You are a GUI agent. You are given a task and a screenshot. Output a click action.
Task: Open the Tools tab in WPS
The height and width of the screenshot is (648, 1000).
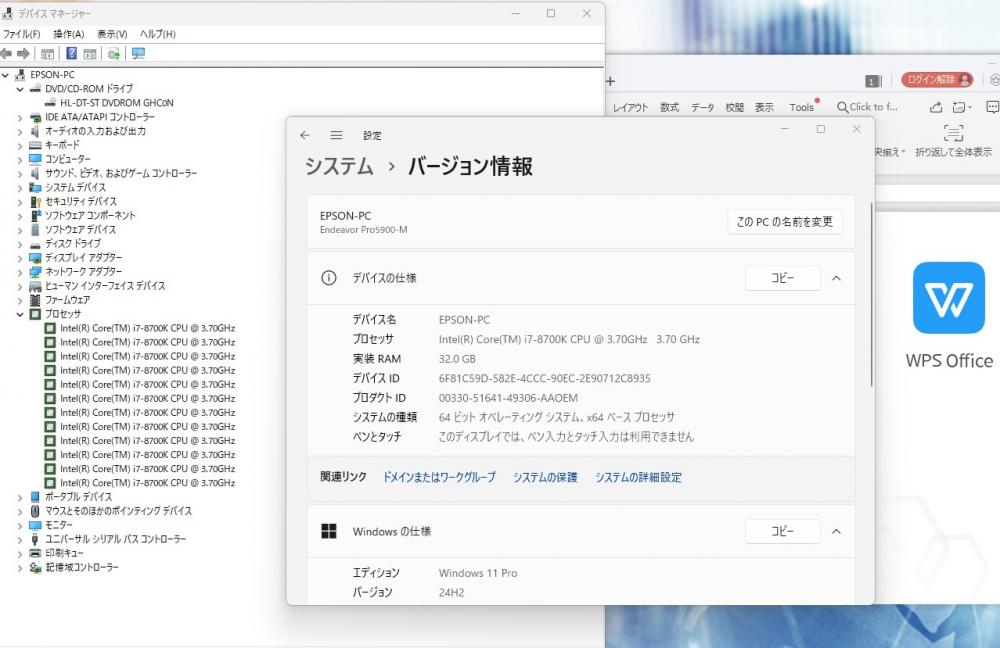802,107
